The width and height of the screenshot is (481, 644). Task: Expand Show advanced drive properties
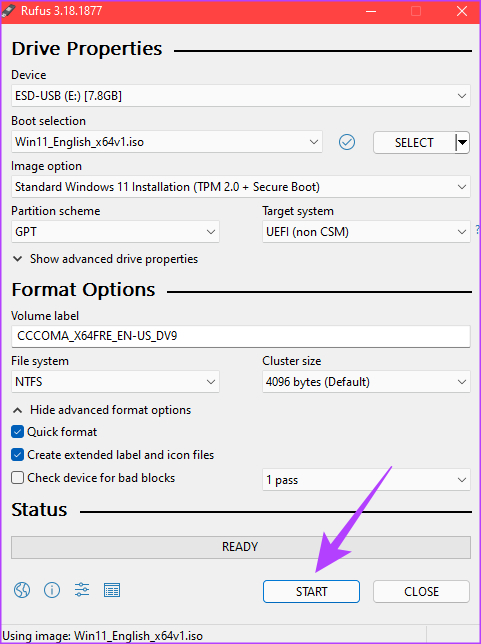point(106,259)
